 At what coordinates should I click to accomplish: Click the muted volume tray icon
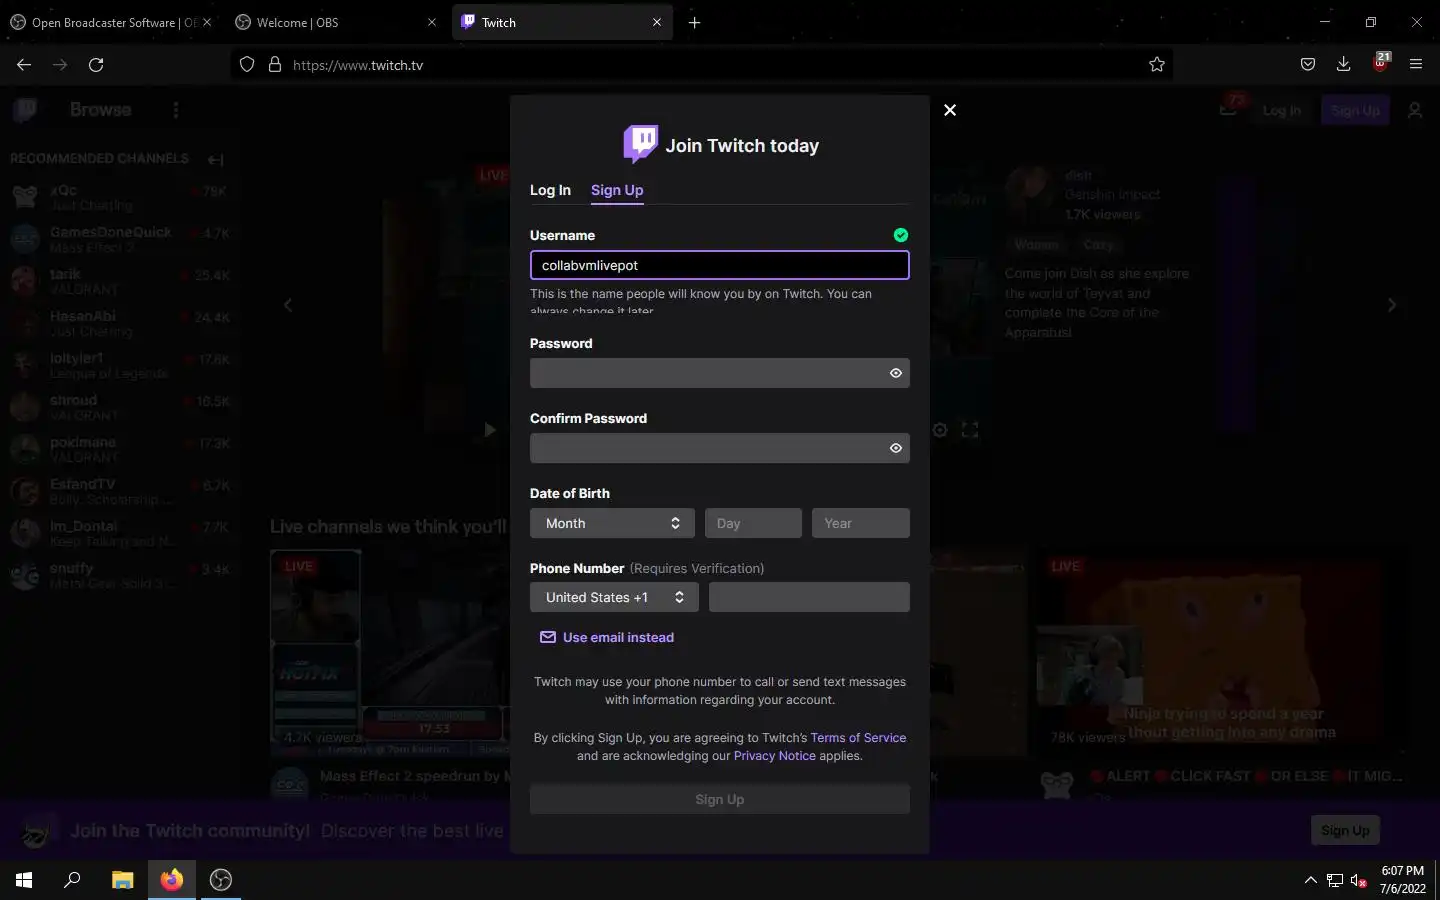1358,880
